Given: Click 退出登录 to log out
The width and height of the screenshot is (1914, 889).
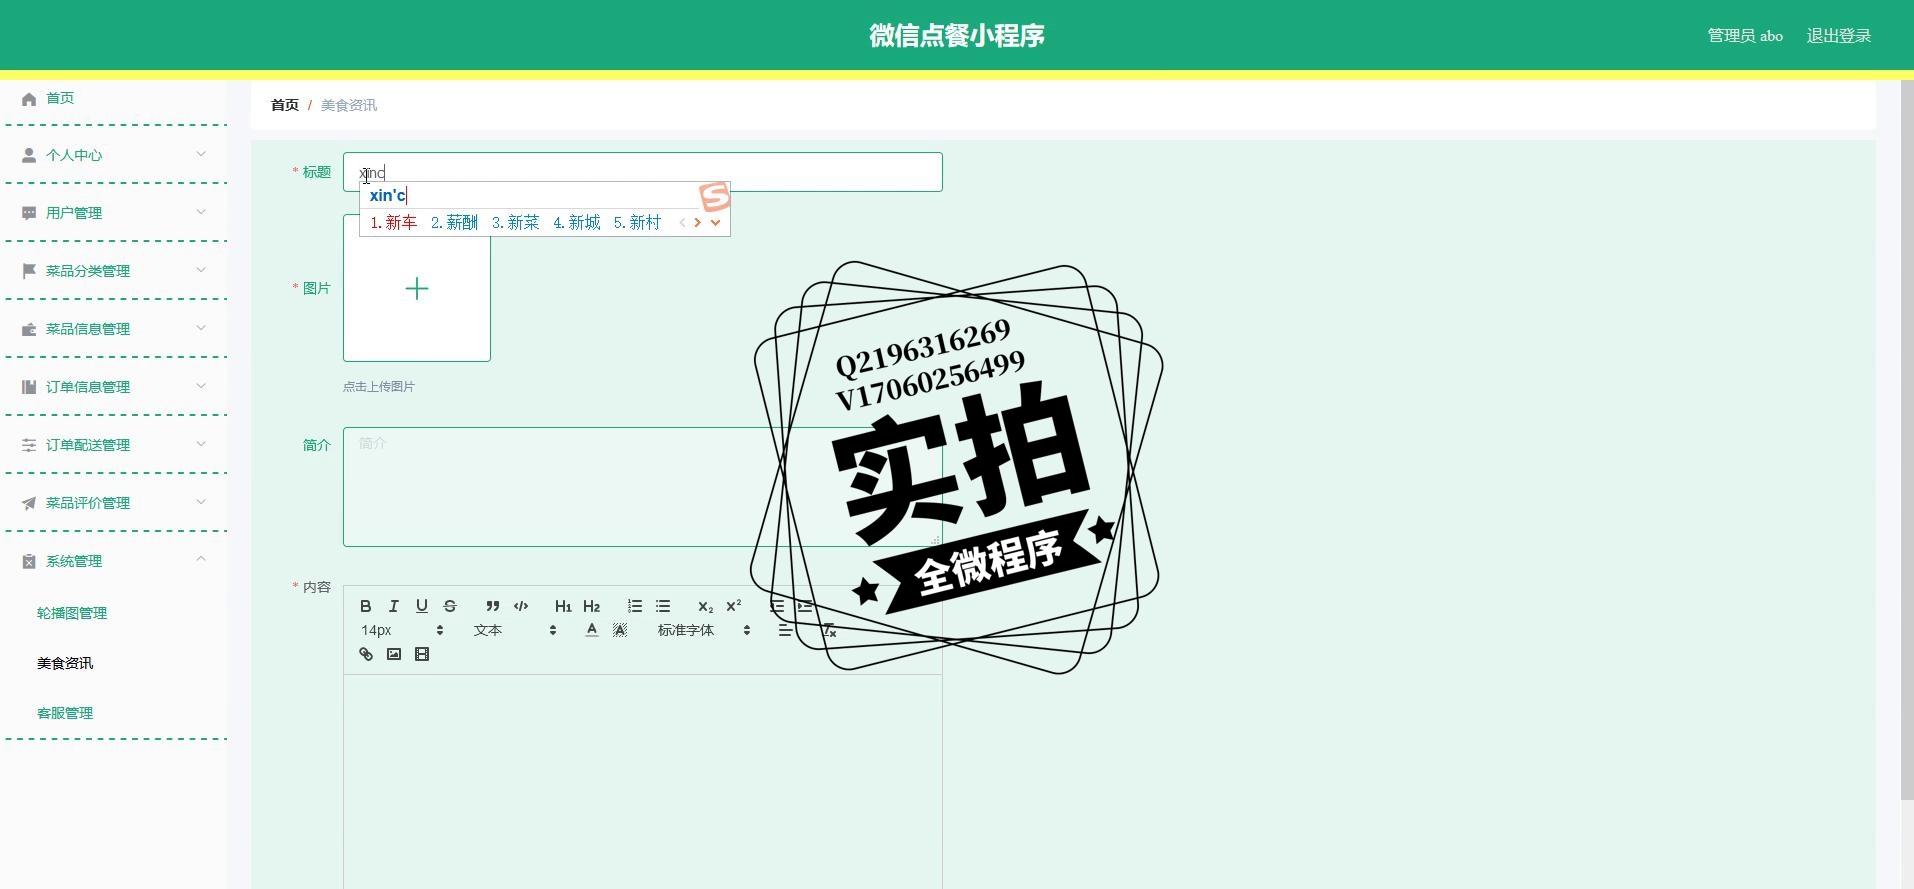Looking at the screenshot, I should click(1838, 36).
